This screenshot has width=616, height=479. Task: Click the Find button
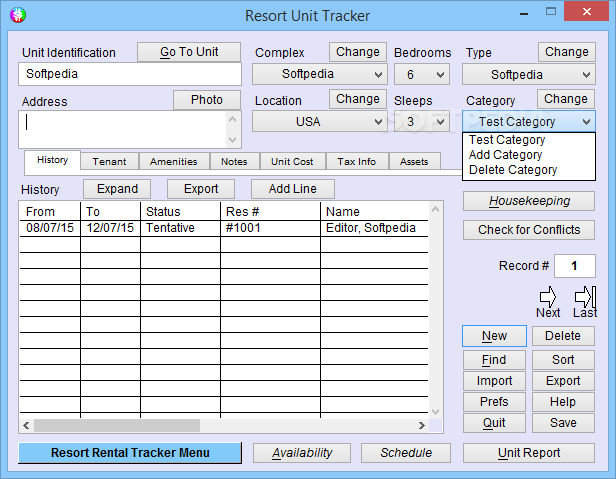click(494, 360)
